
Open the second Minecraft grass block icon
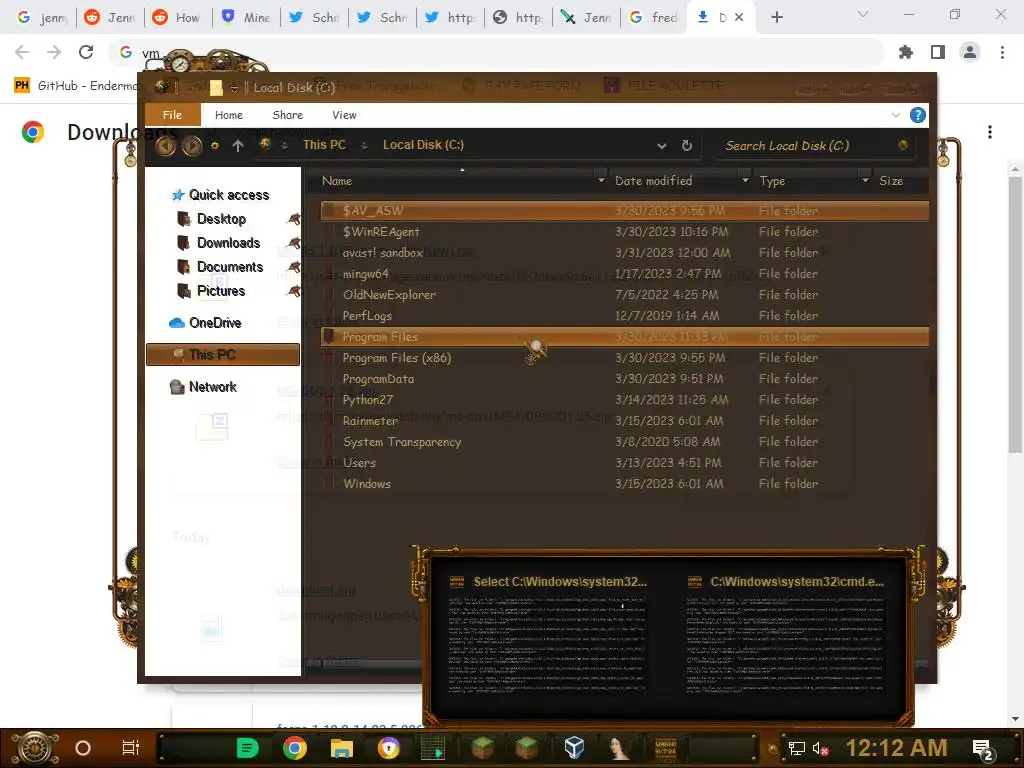point(527,748)
